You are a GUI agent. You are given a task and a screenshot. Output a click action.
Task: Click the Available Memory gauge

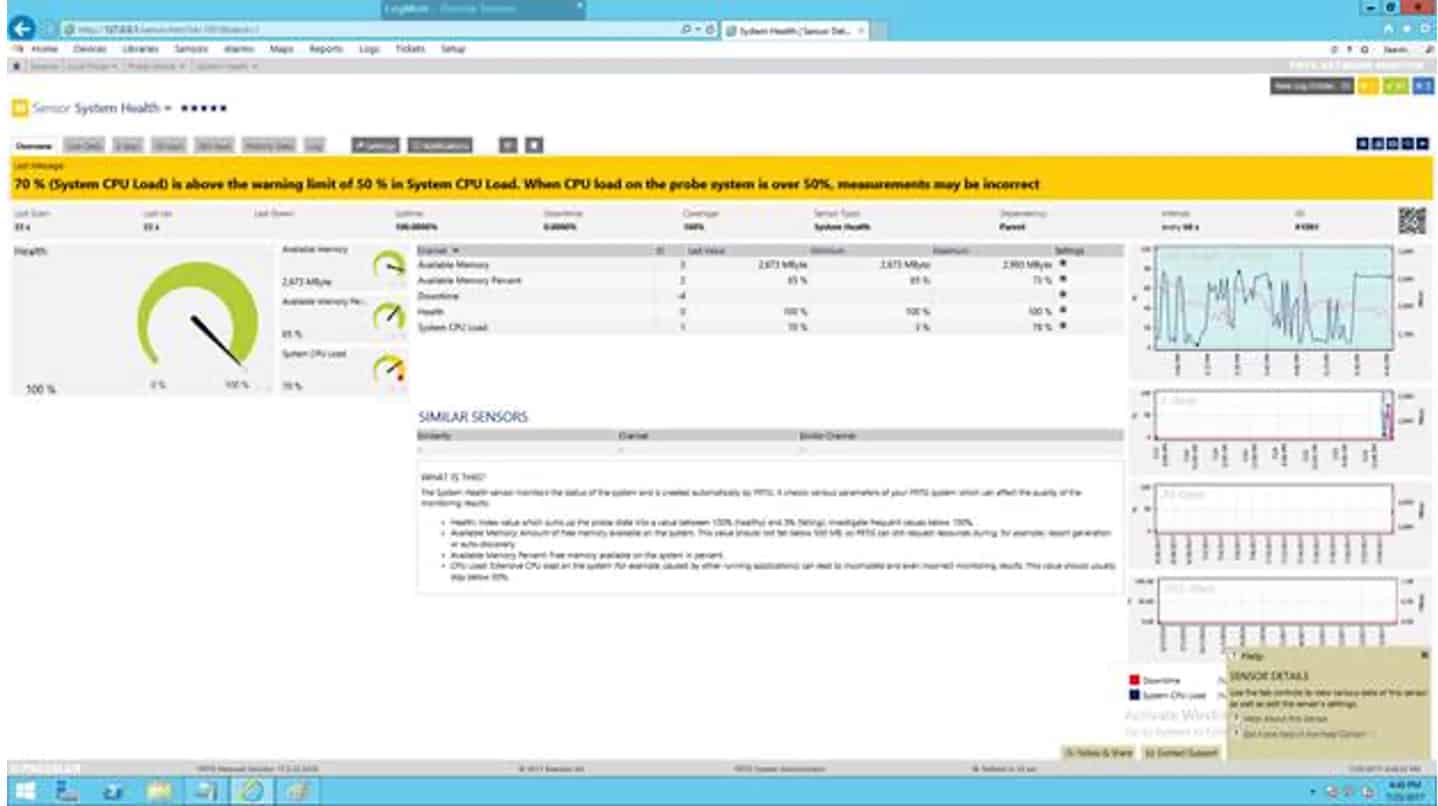point(388,265)
